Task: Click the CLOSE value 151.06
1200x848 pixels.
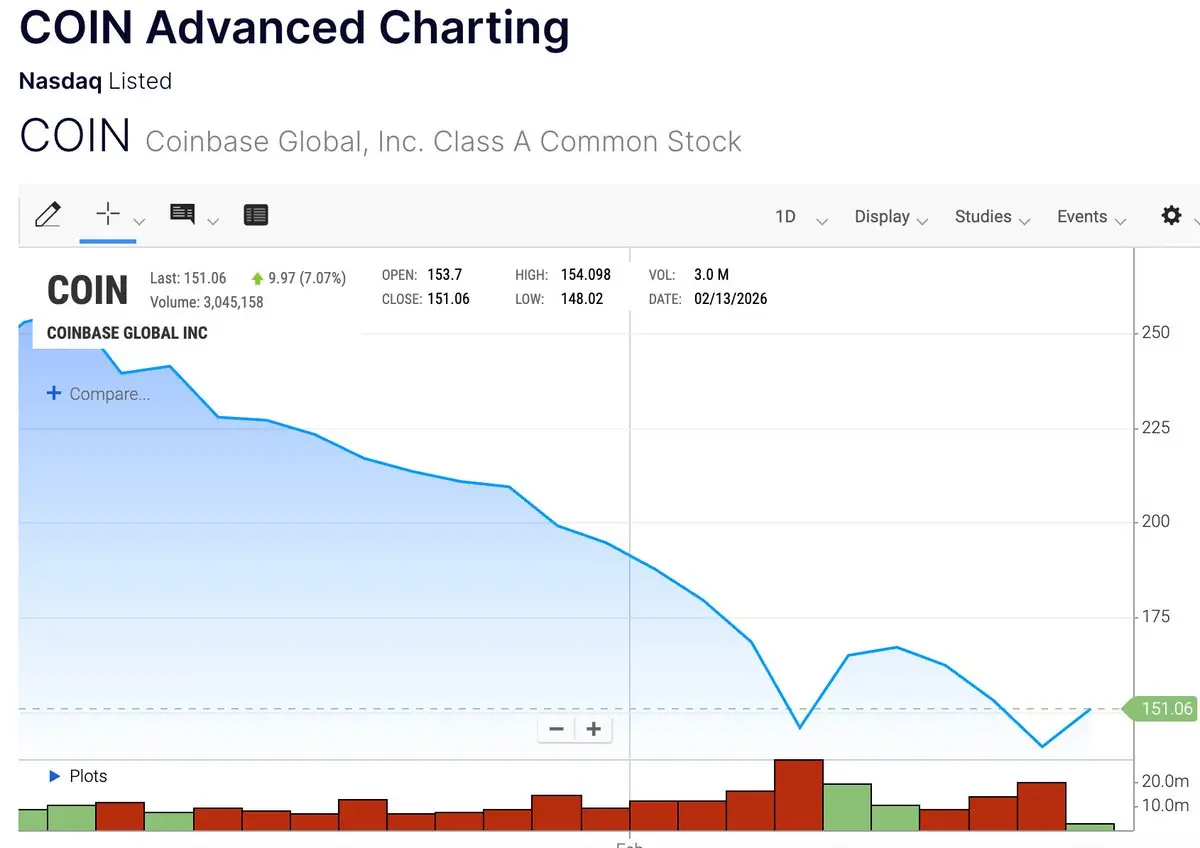Action: [448, 298]
